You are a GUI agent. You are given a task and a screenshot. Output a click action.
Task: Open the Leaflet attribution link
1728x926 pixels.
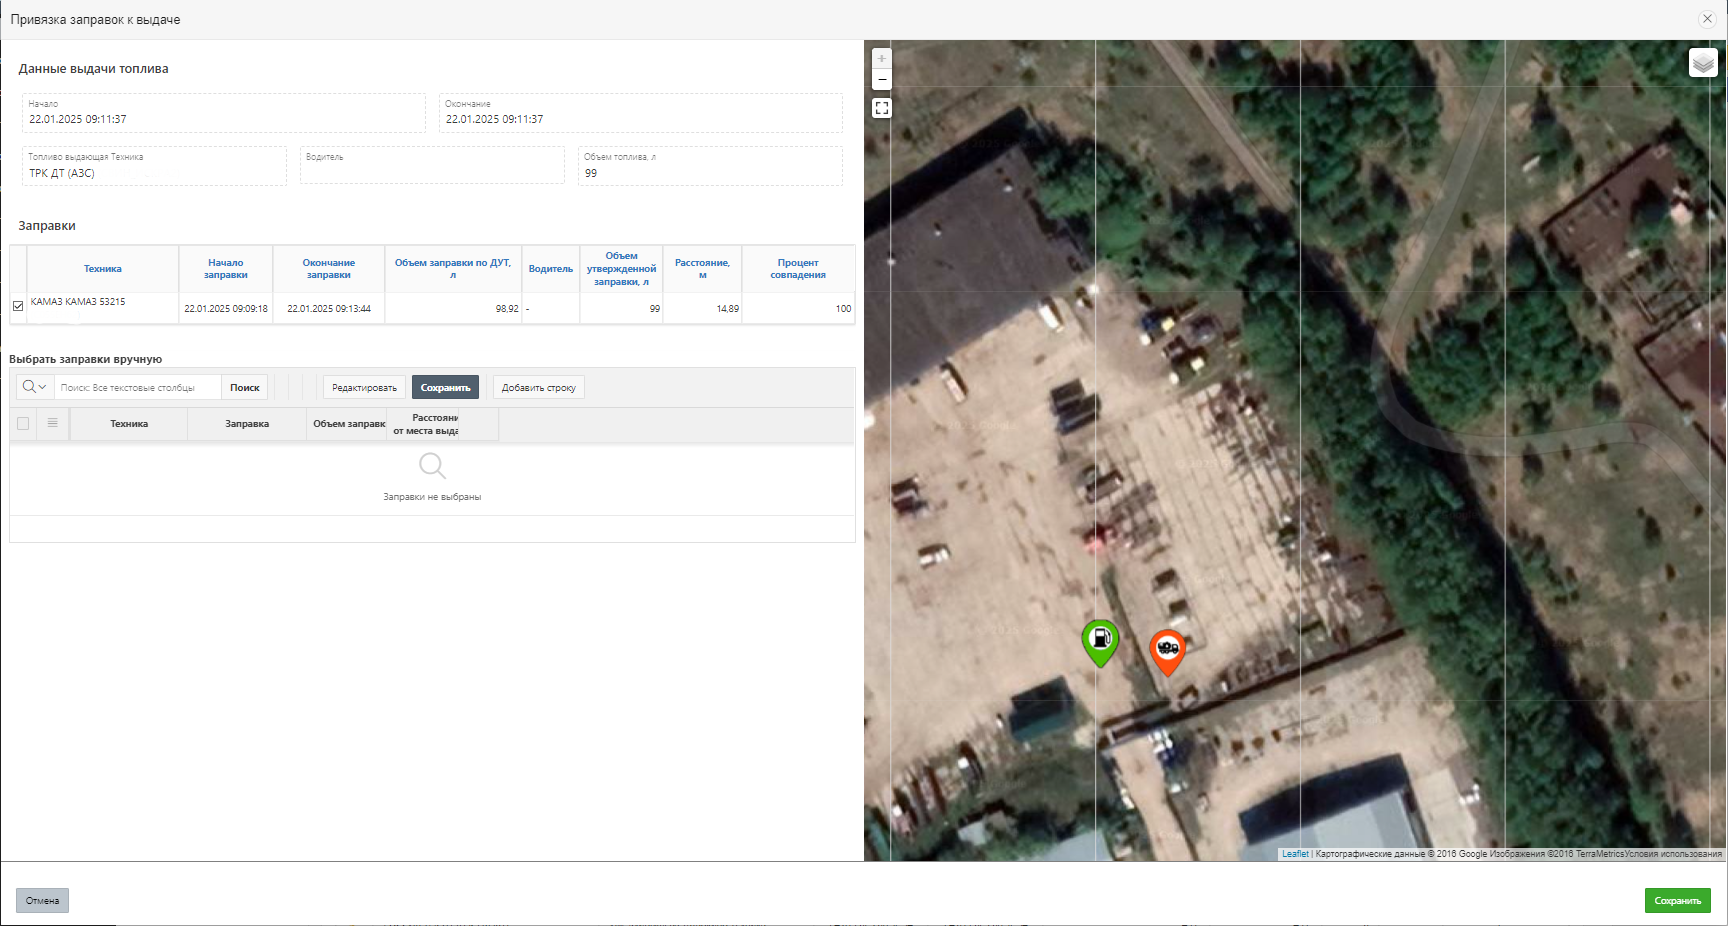1295,854
